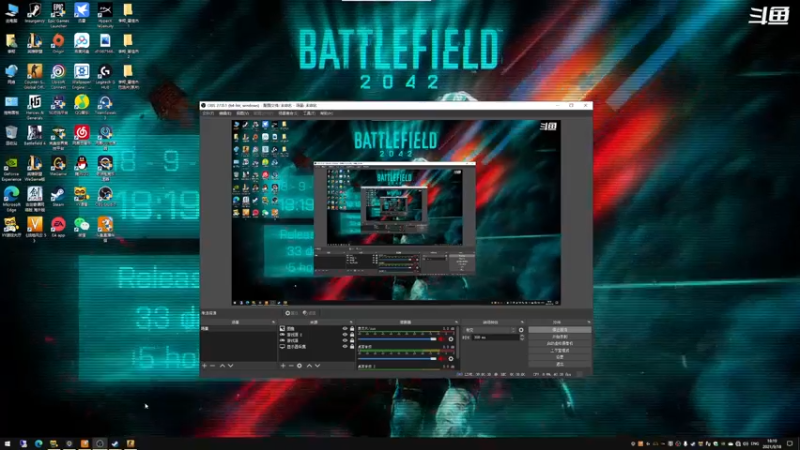Open Microsoft Edge desktop shortcut
800x450 pixels.
(11, 199)
